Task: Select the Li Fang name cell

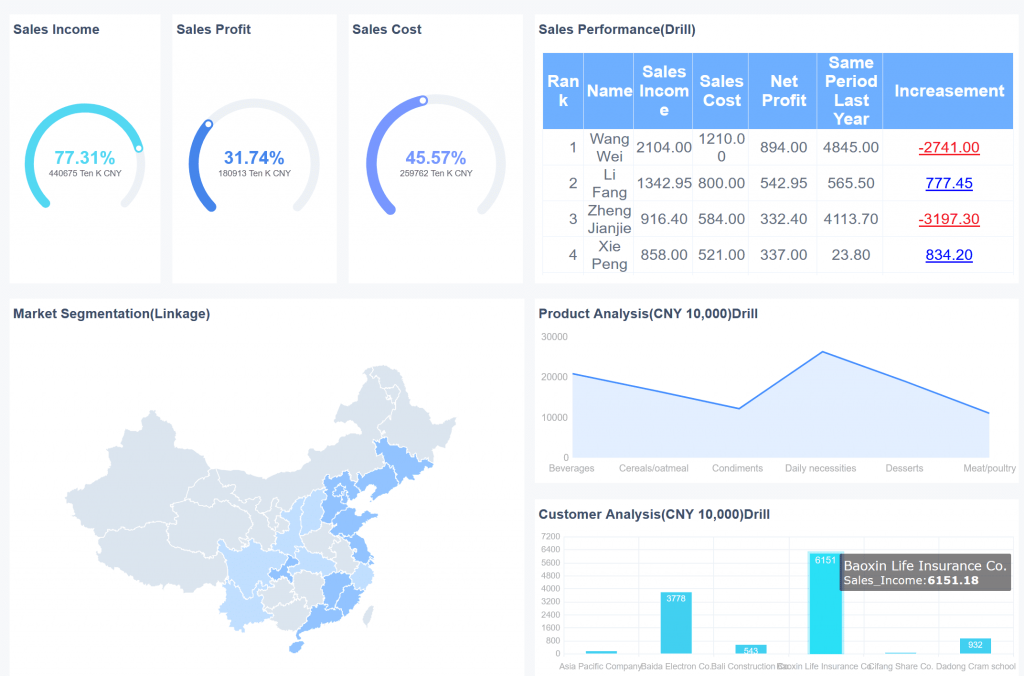Action: point(609,183)
